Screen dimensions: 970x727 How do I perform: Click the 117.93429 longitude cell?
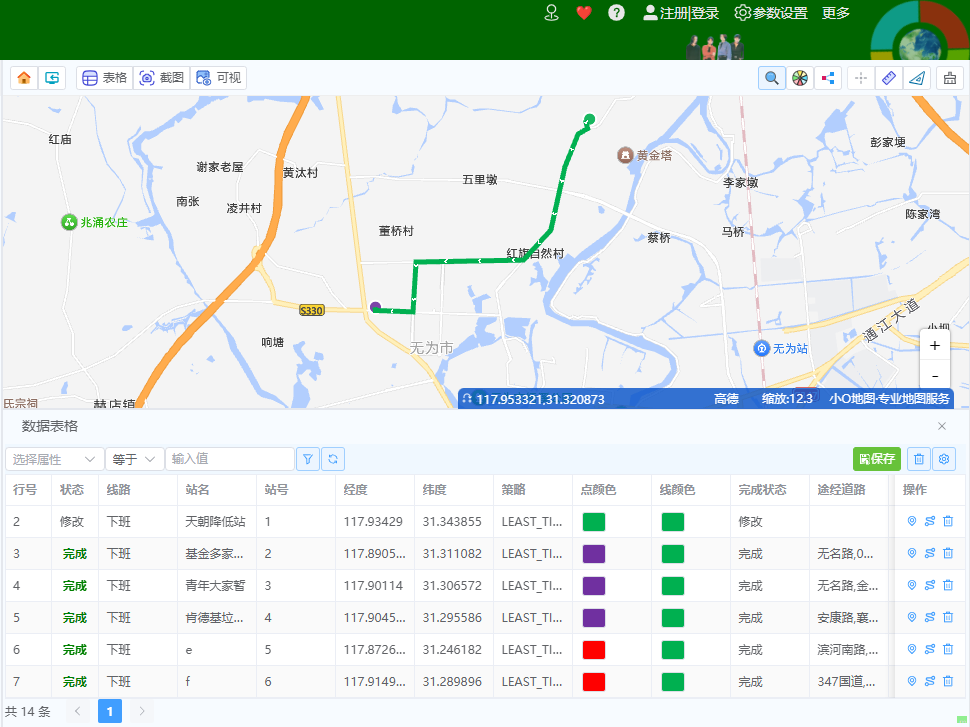click(373, 522)
